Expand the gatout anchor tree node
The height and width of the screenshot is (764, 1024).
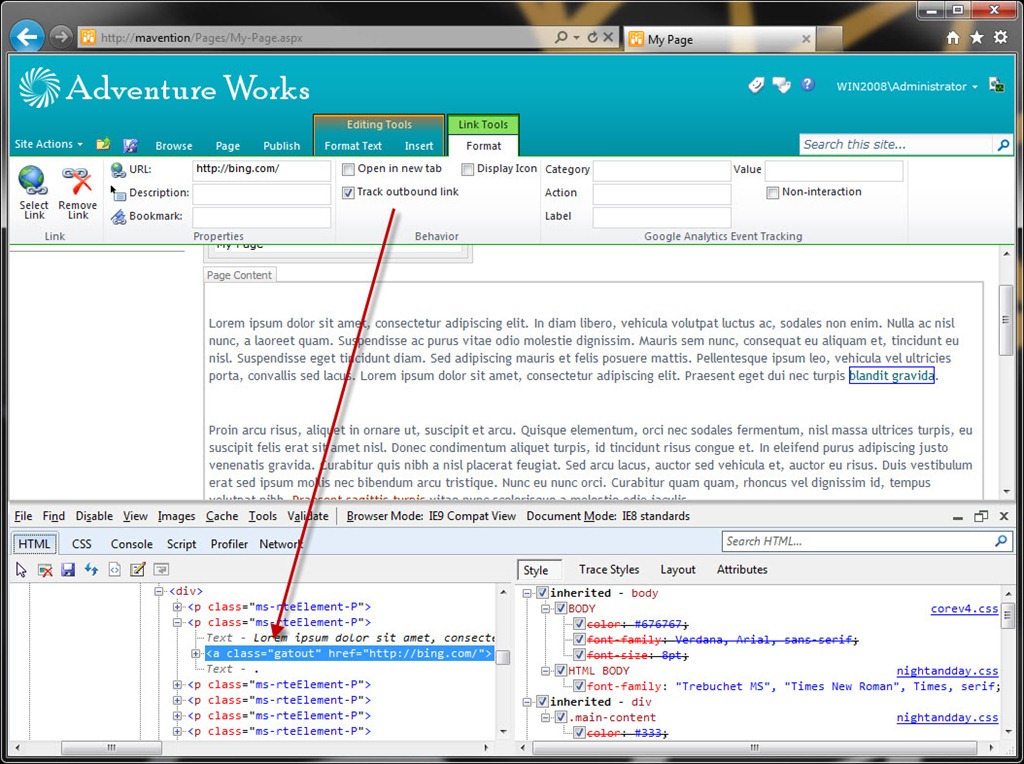click(x=195, y=654)
